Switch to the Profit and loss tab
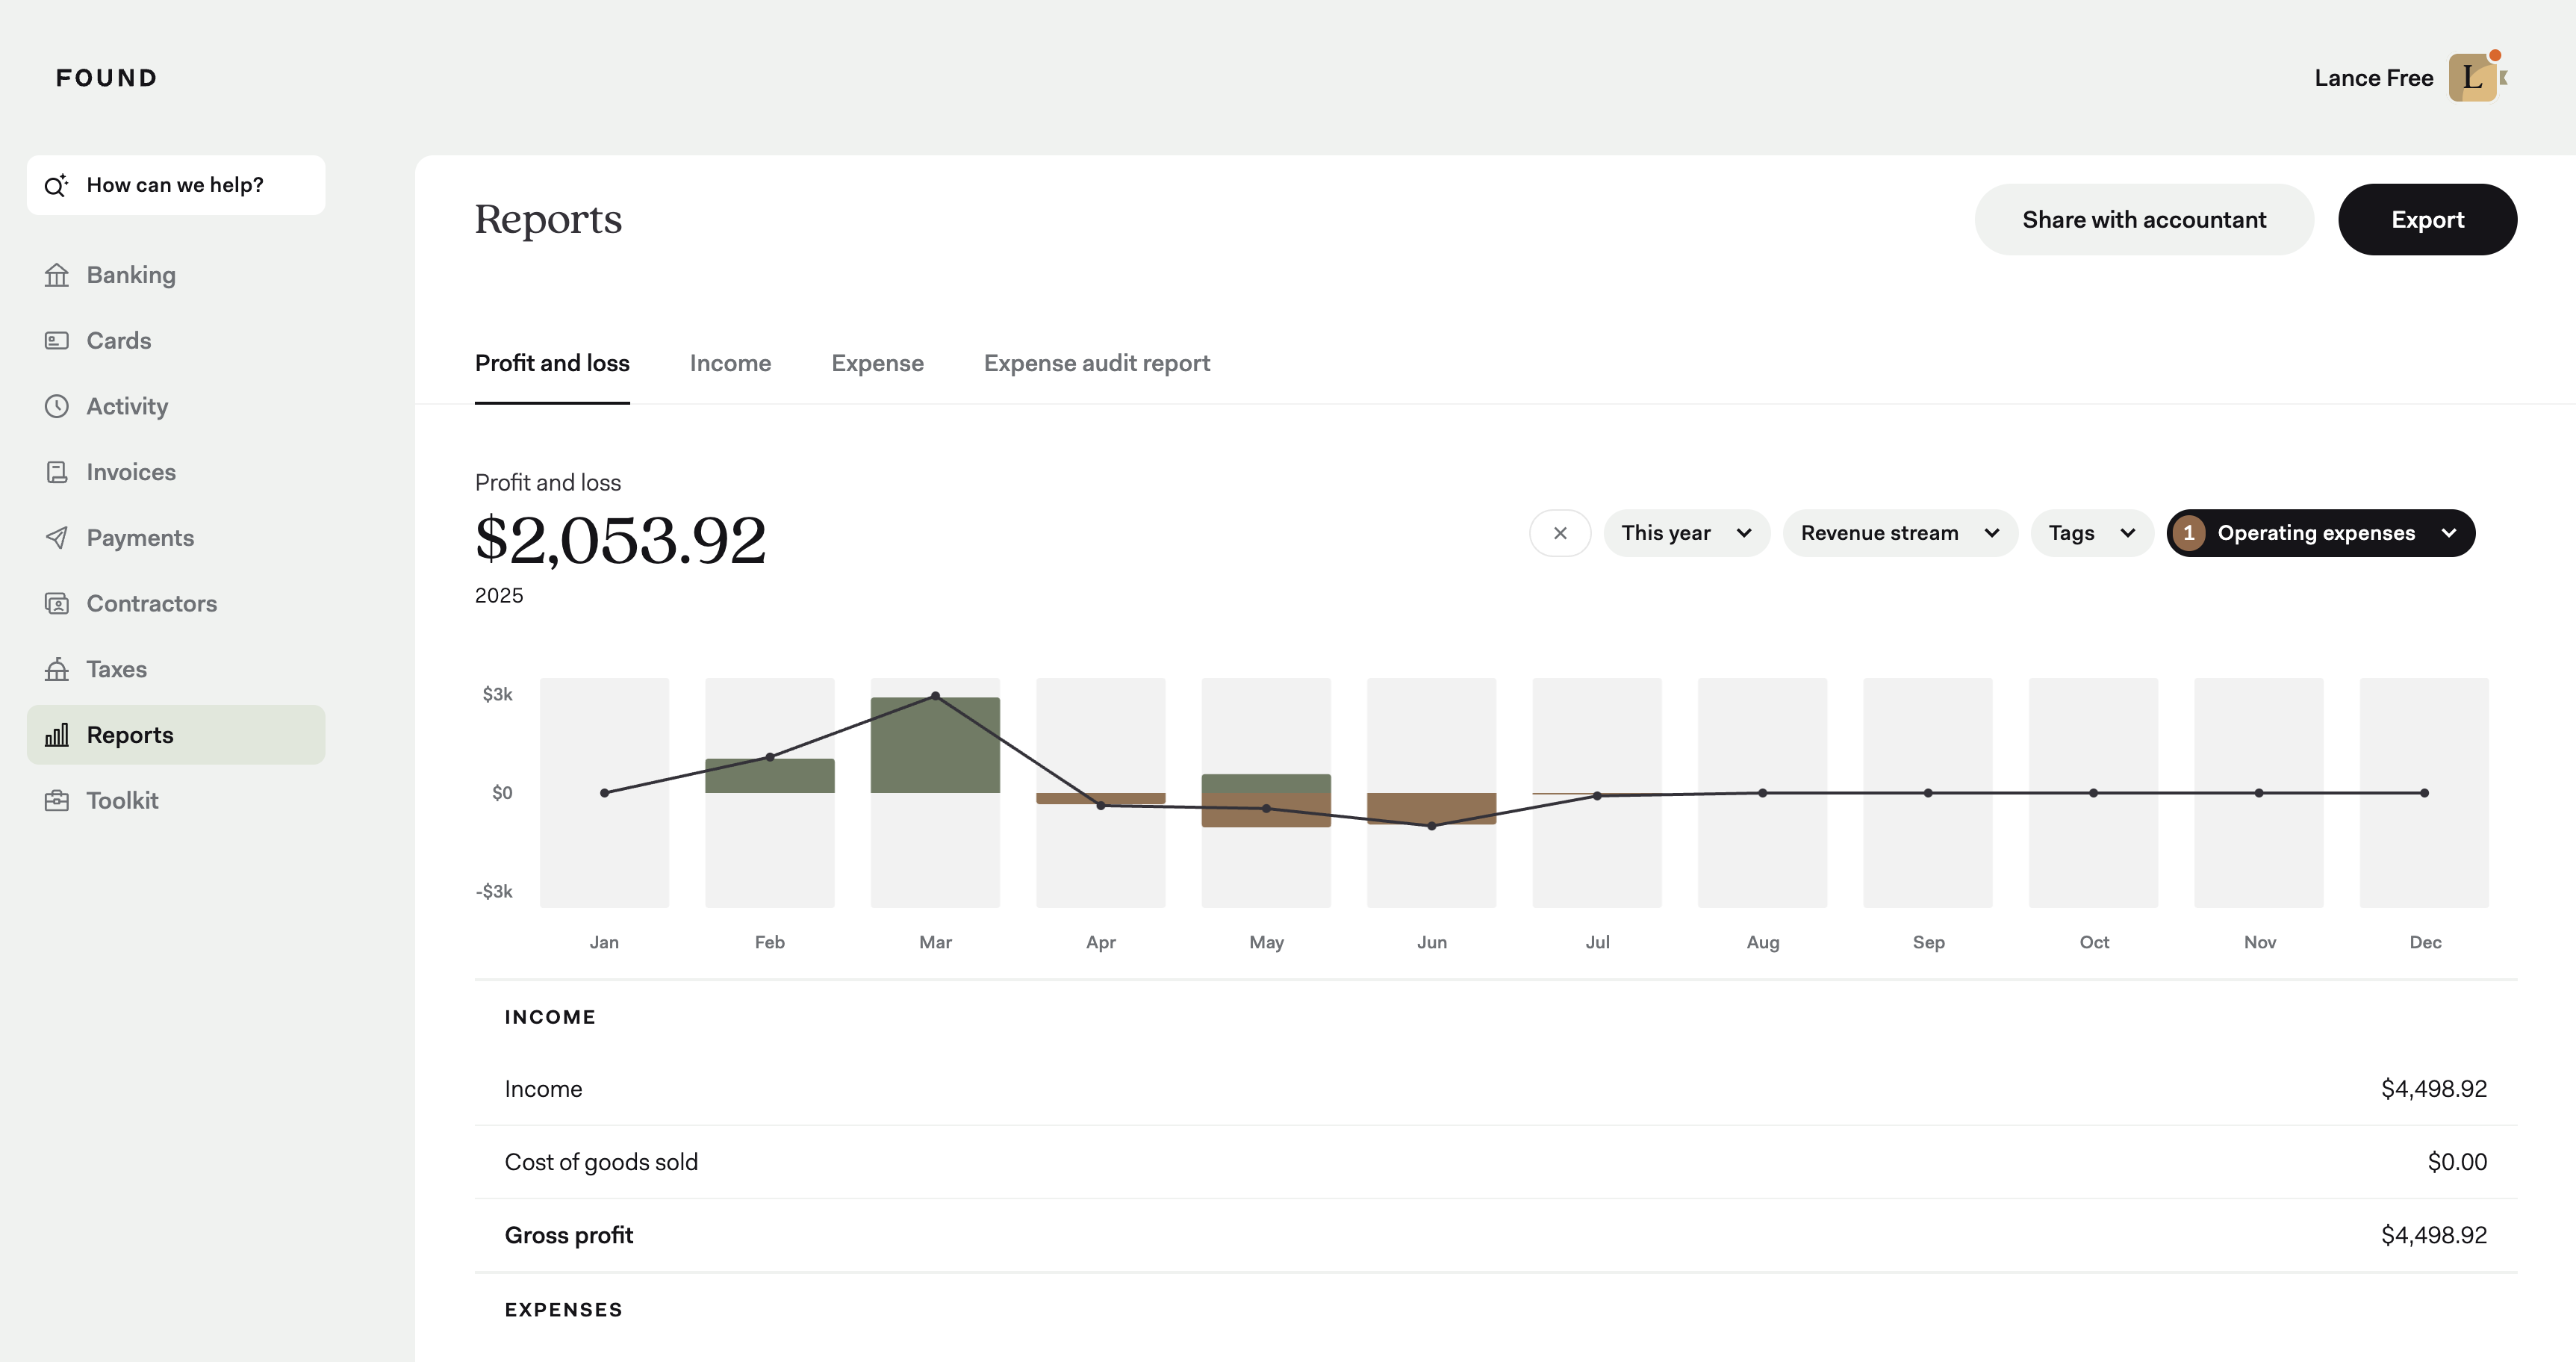This screenshot has height=1362, width=2576. point(552,363)
